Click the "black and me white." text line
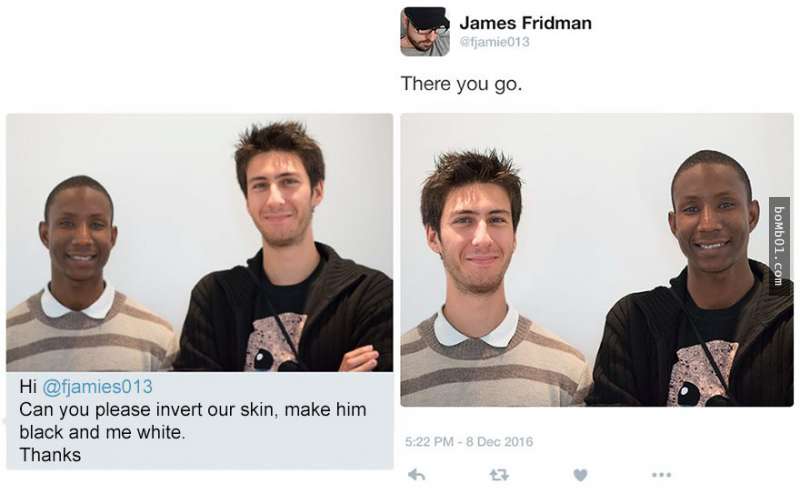The image size is (800, 494). (x=102, y=432)
